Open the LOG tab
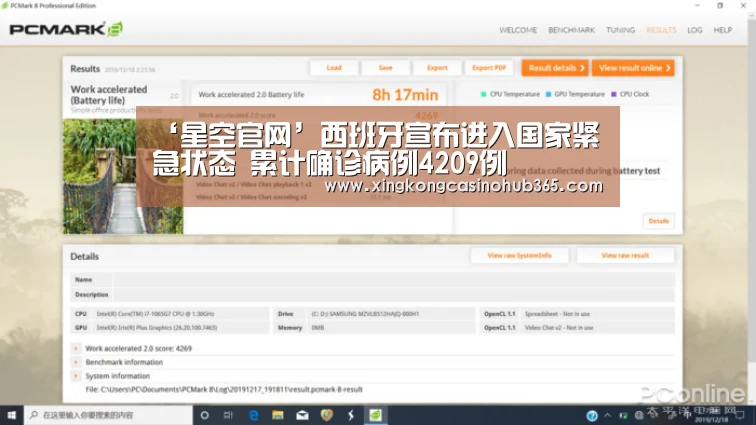 (694, 30)
